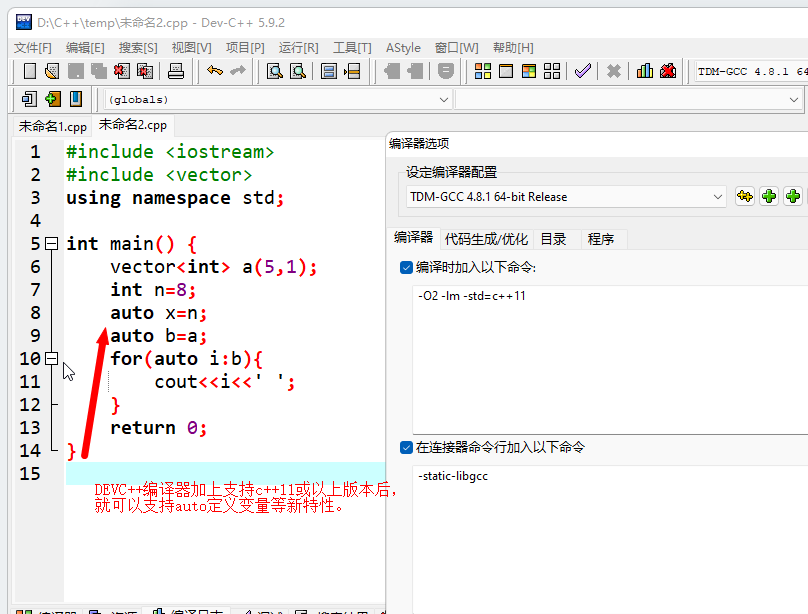This screenshot has width=808, height=614.
Task: Open the toolbar TDM-GCC 4.8.1 compiler selector
Action: 752,72
